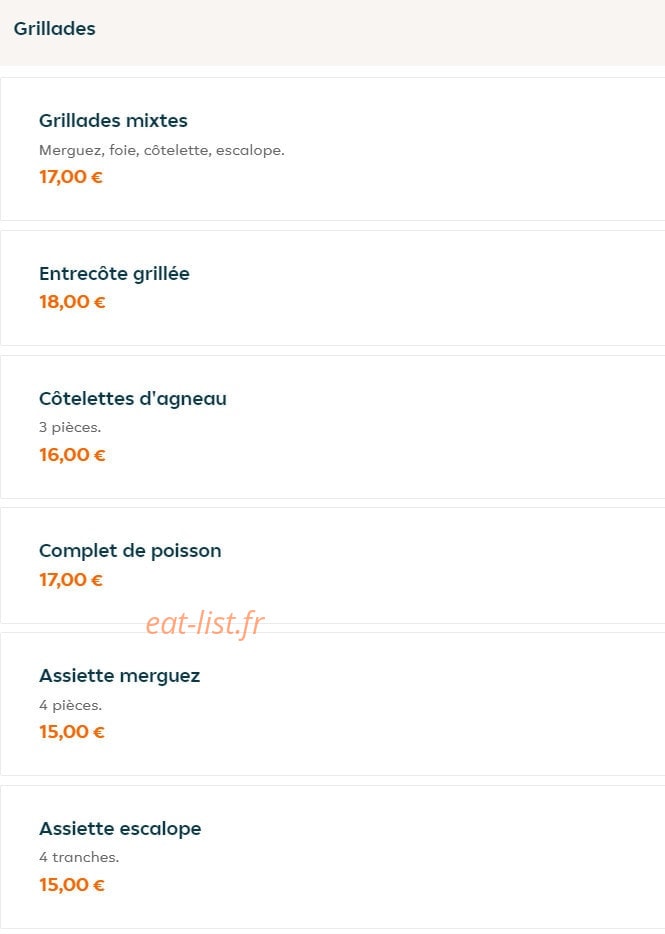Select the Entrecôte grillée item title
Image resolution: width=665 pixels, height=934 pixels.
coord(114,274)
